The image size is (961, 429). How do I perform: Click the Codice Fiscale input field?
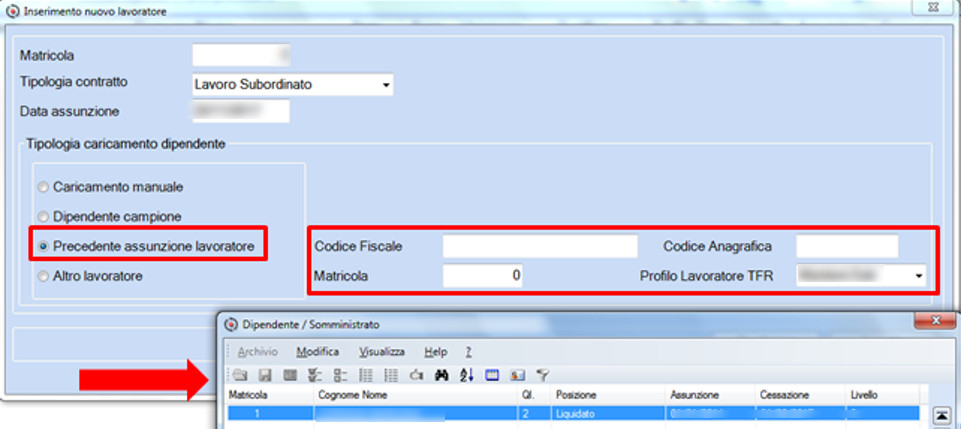(541, 246)
